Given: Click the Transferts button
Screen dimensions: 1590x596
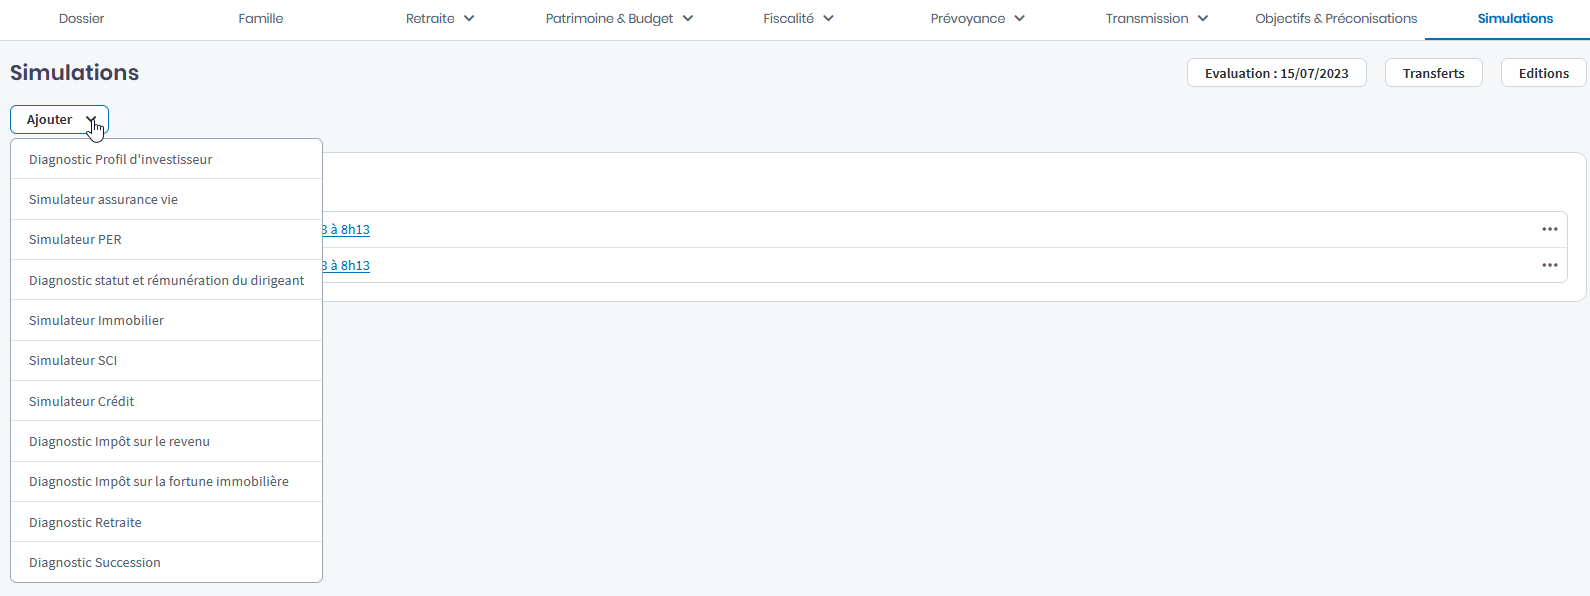Looking at the screenshot, I should pos(1433,73).
